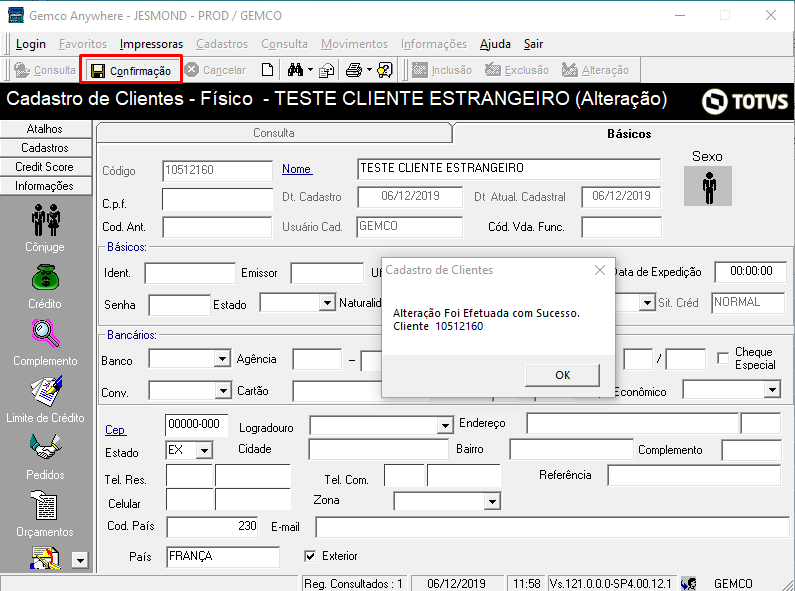Open the Zona dropdown
795x591 pixels.
pos(492,502)
